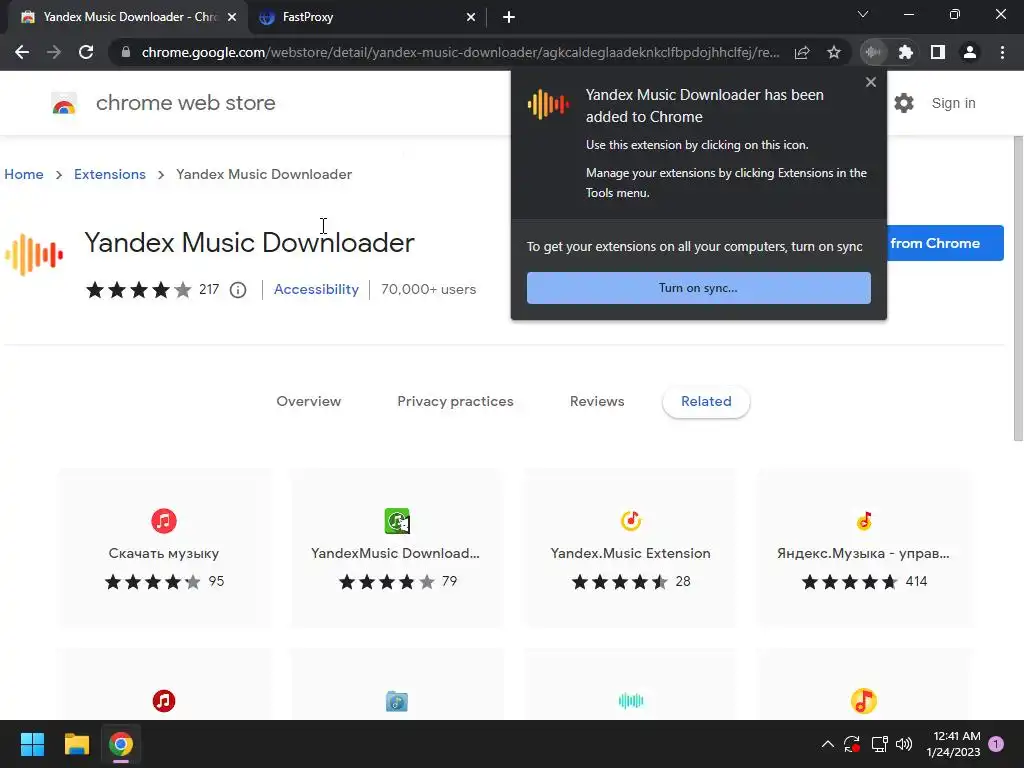Click Turn on sync button
The width and height of the screenshot is (1024, 768).
pos(699,288)
